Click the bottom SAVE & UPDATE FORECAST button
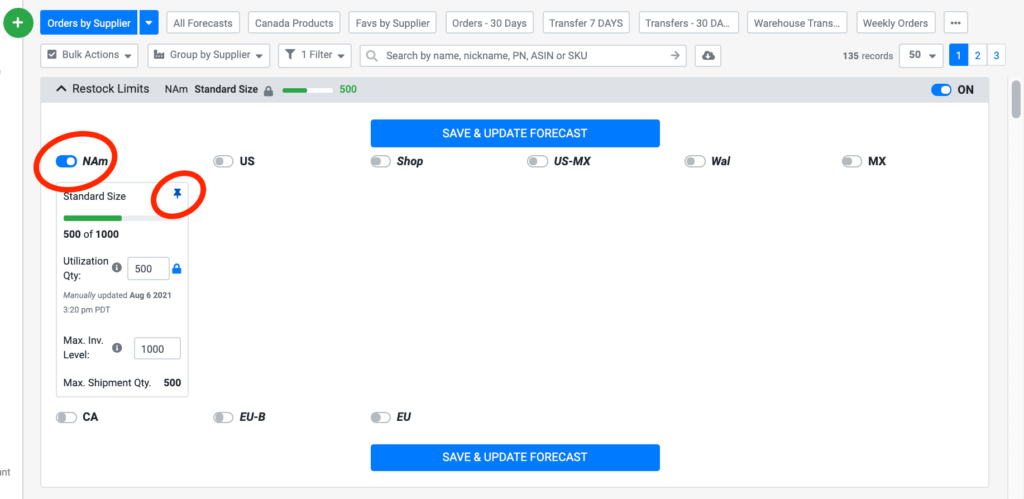 click(x=515, y=457)
